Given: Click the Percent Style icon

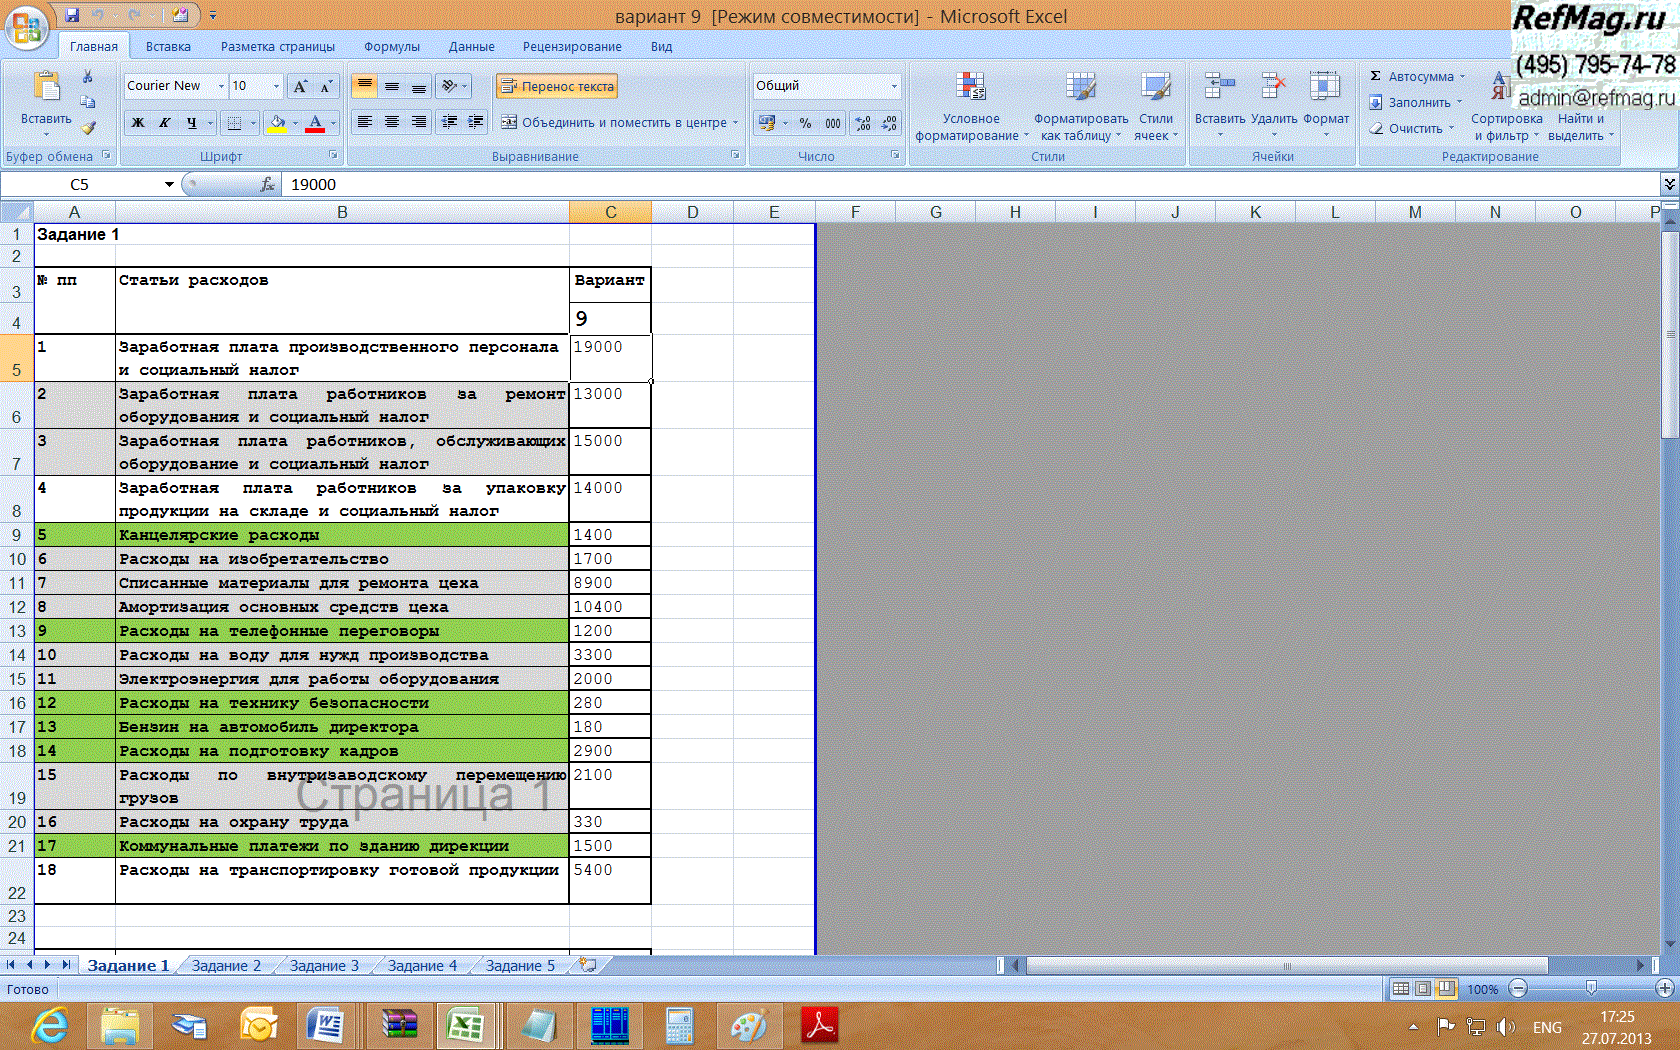Looking at the screenshot, I should click(x=805, y=123).
